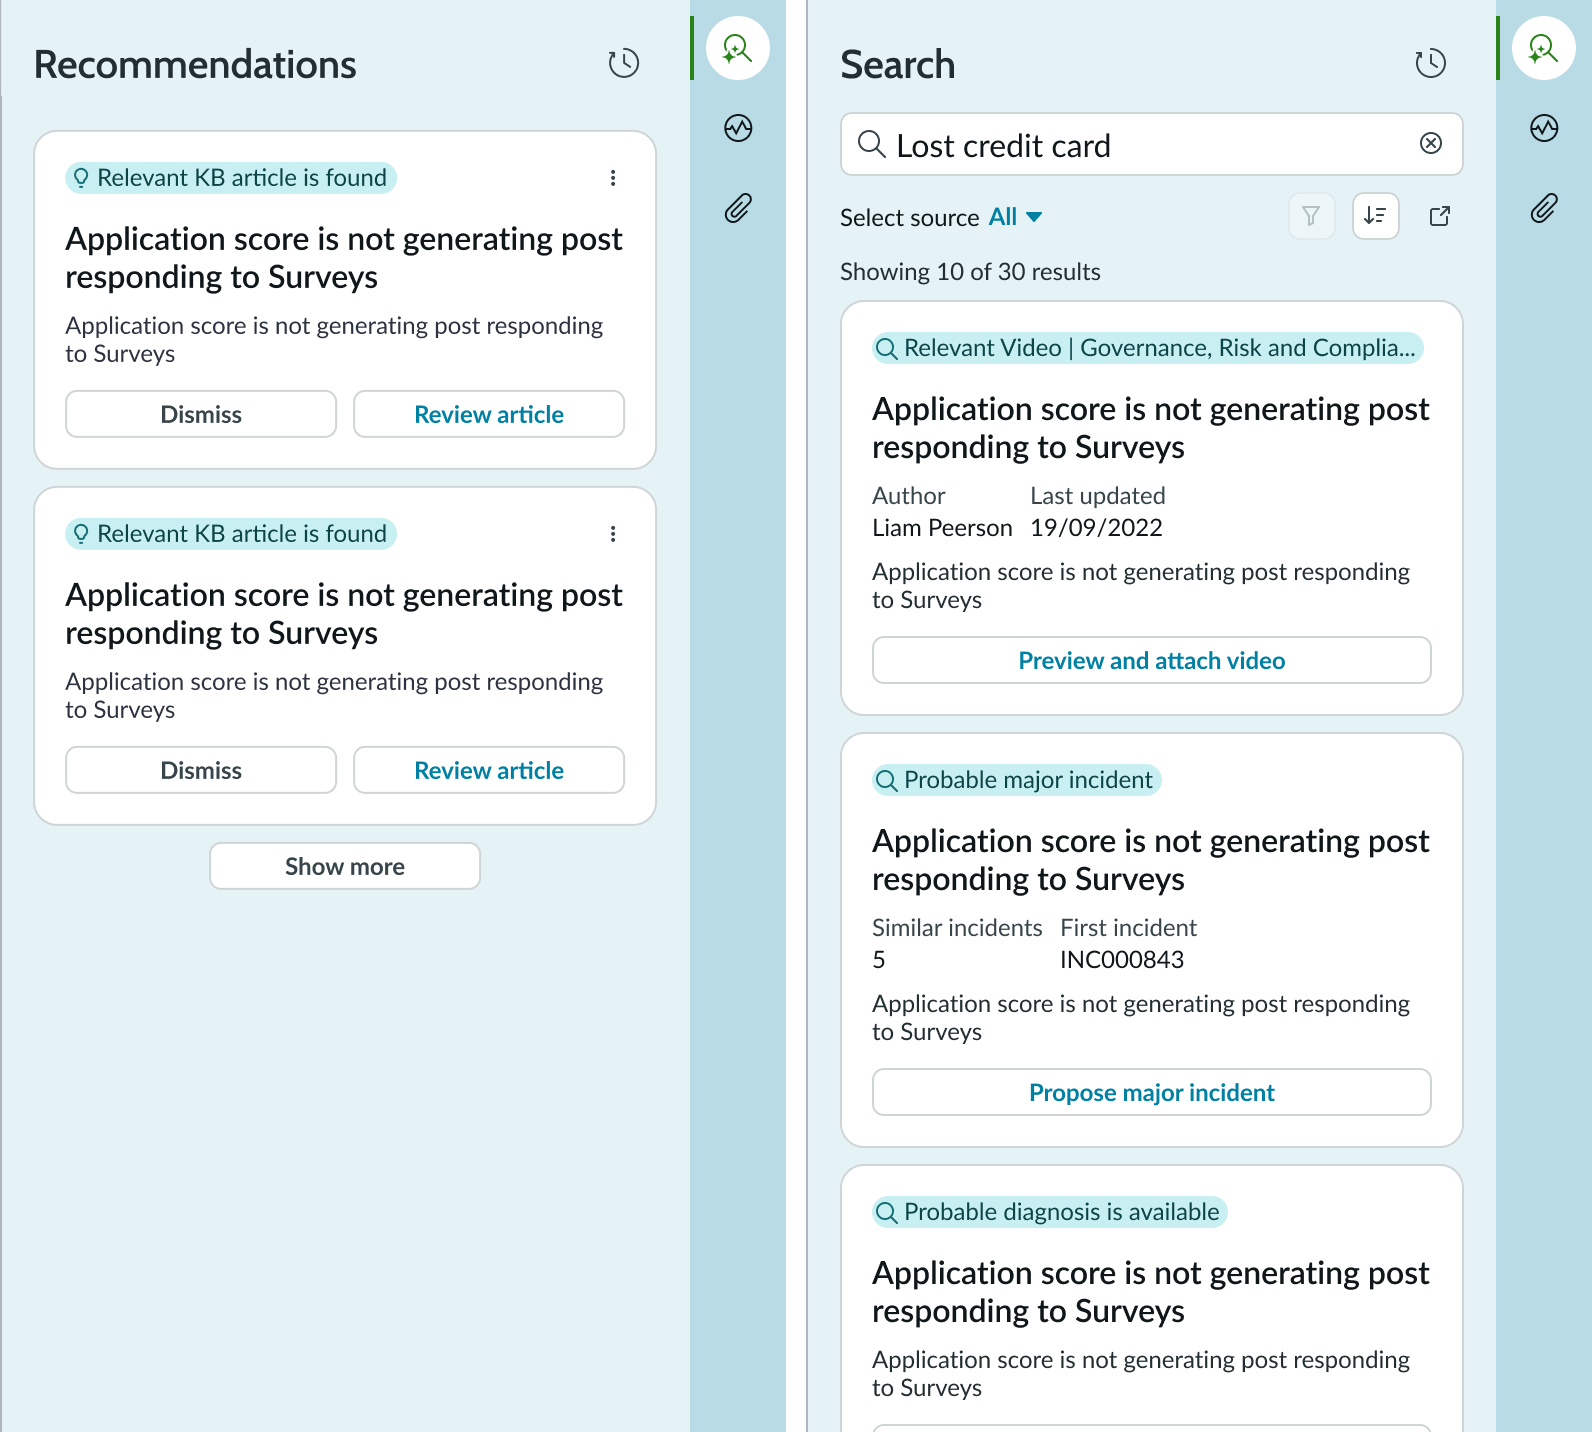The height and width of the screenshot is (1432, 1592).
Task: View search history with the clock icon
Action: (1430, 62)
